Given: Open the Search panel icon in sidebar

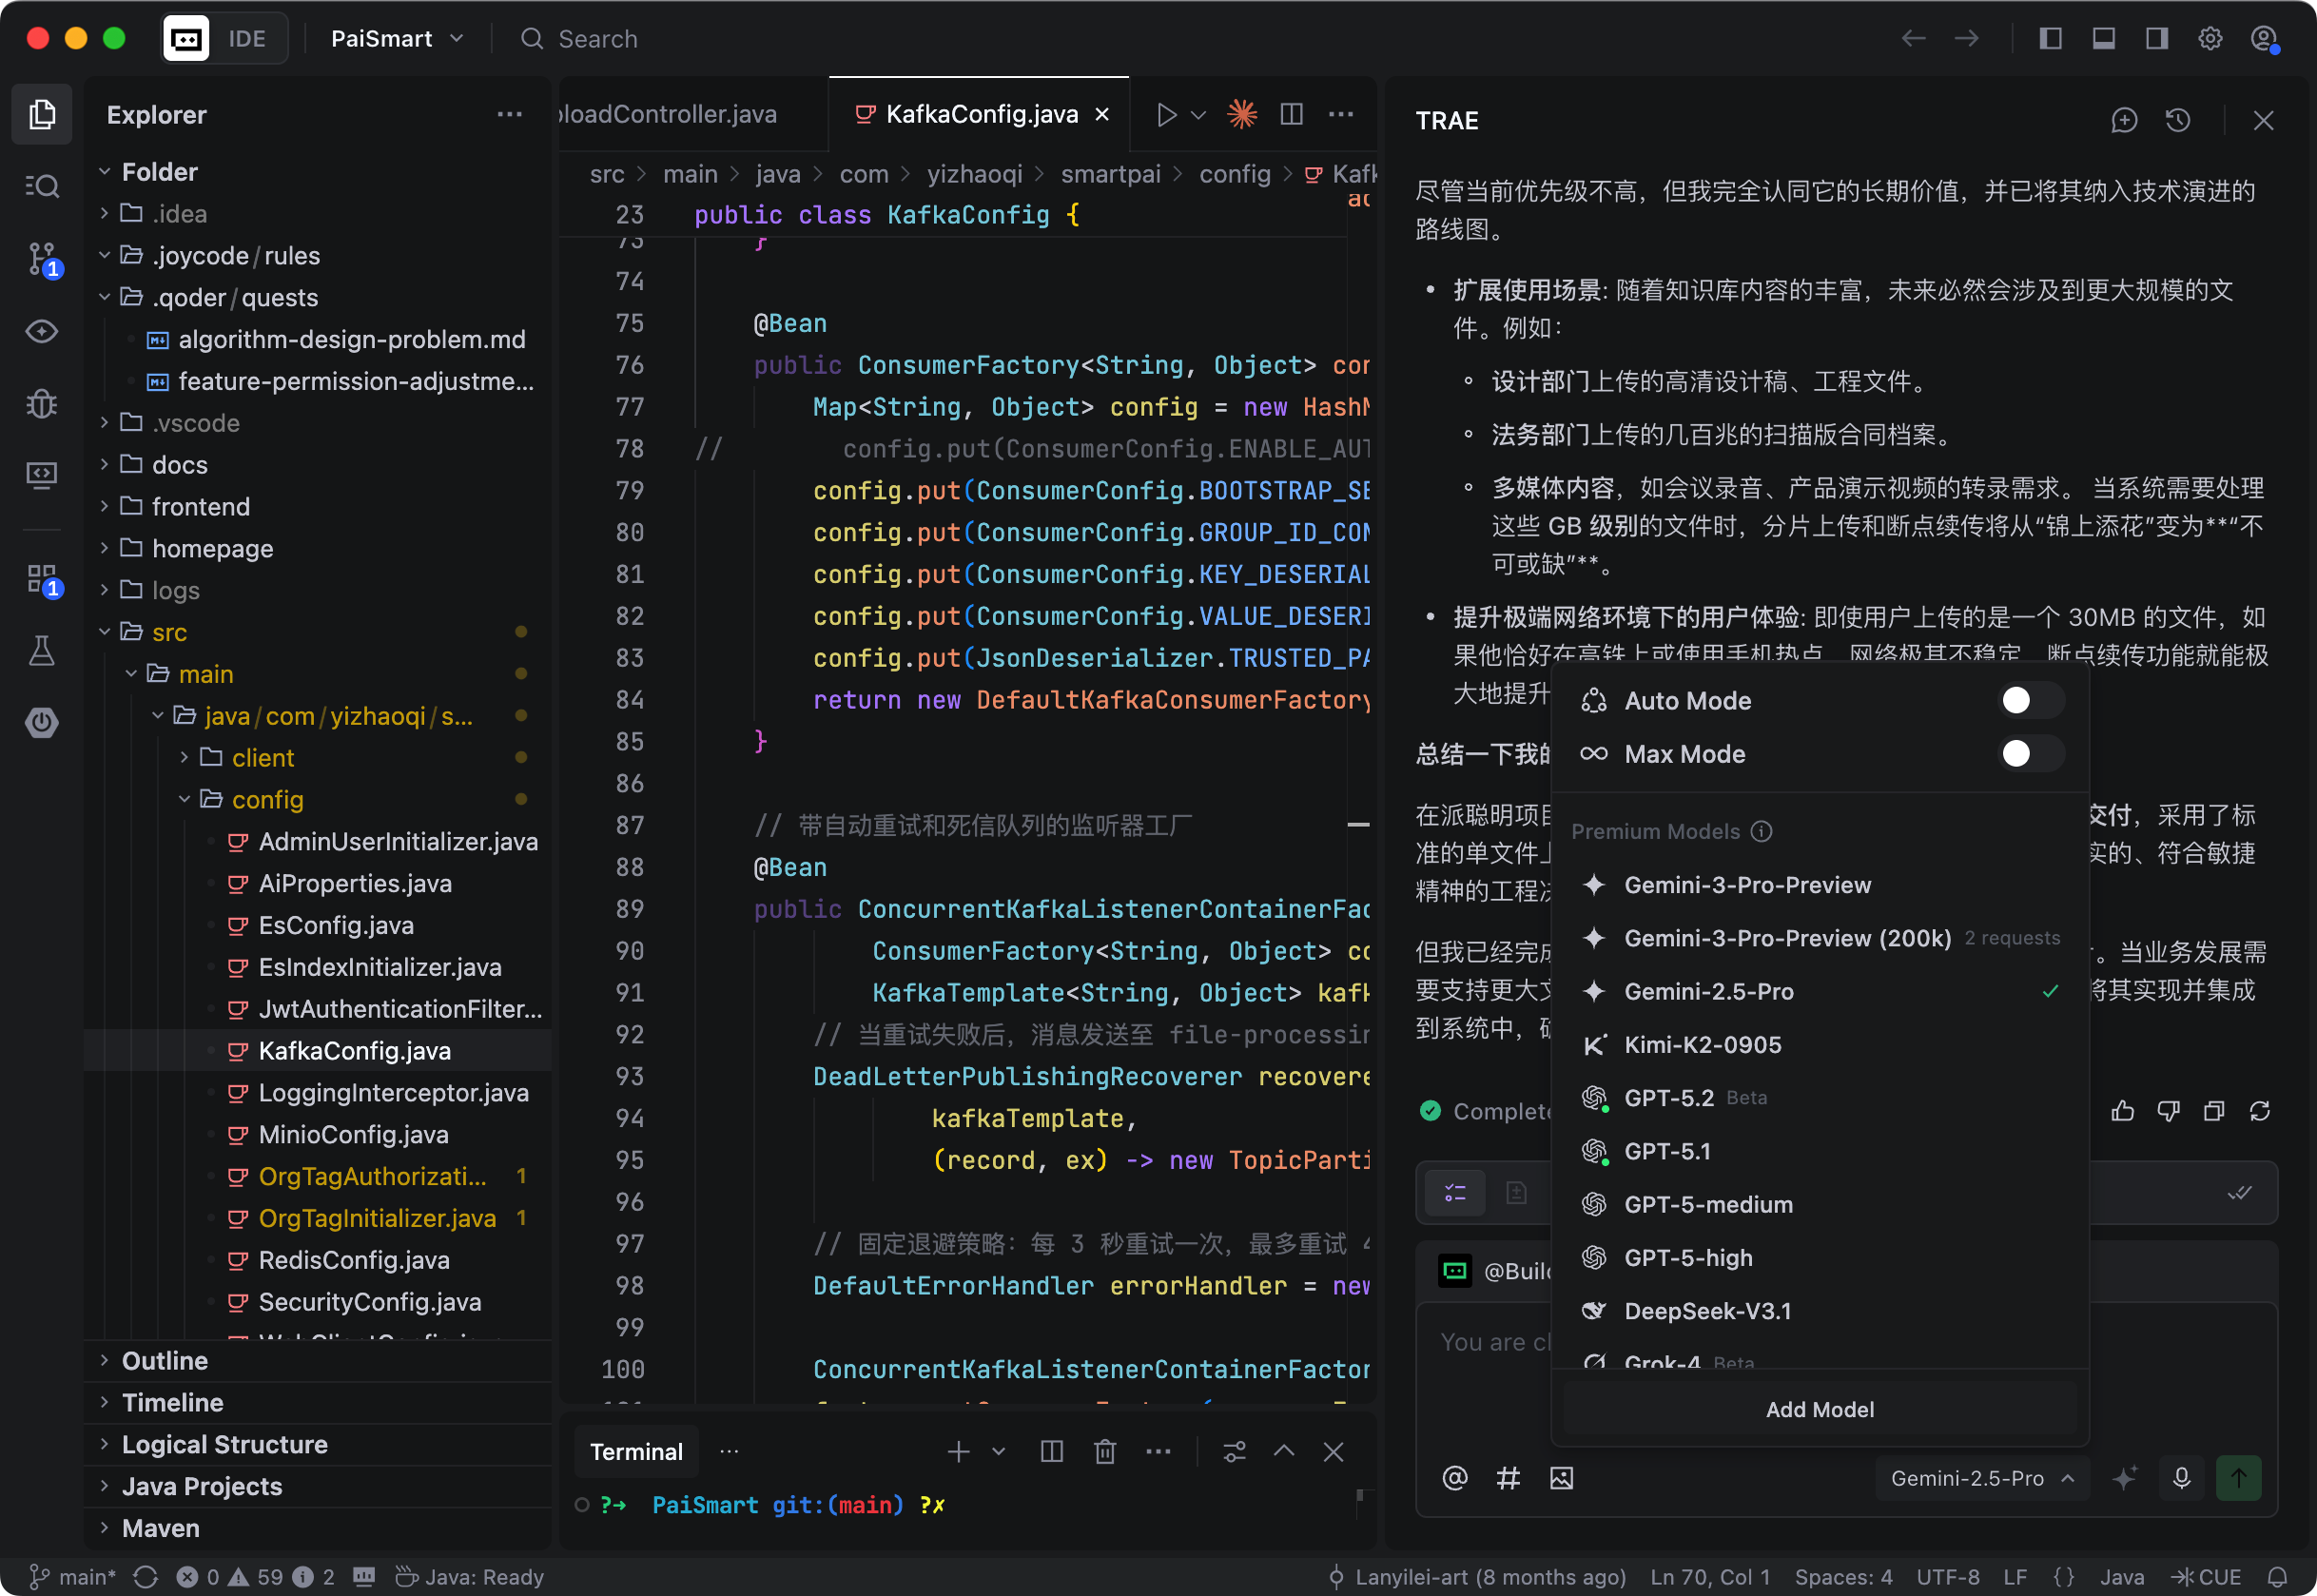Looking at the screenshot, I should pos(42,186).
